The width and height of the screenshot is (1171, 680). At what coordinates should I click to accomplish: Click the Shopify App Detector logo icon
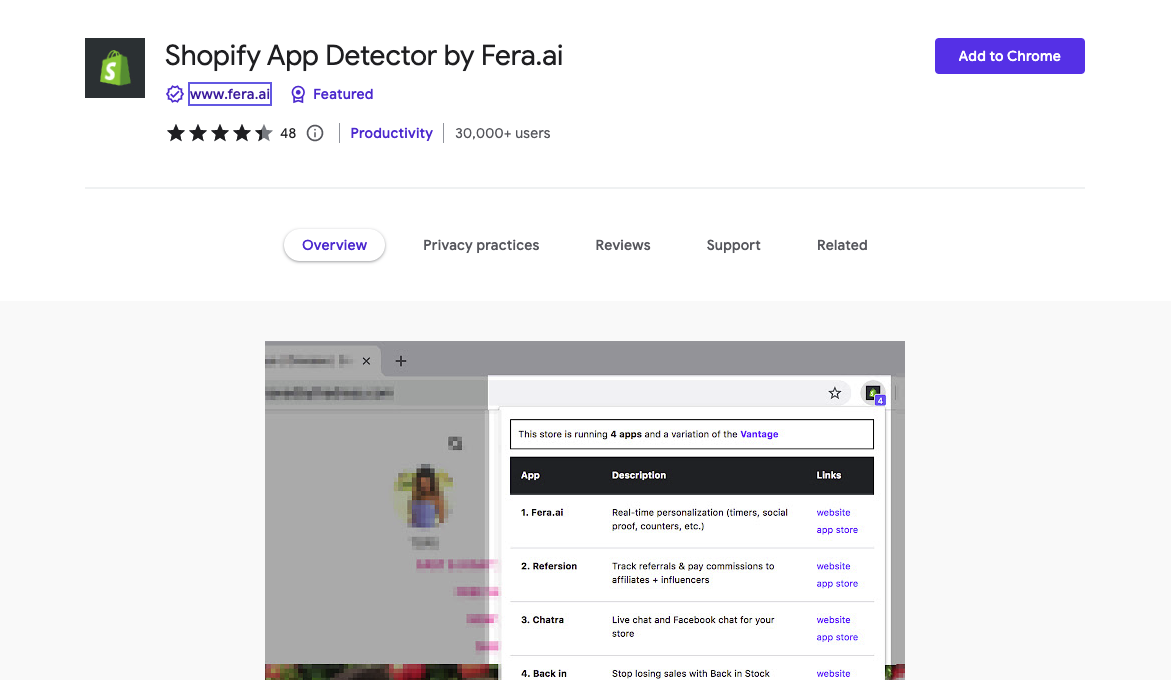115,68
